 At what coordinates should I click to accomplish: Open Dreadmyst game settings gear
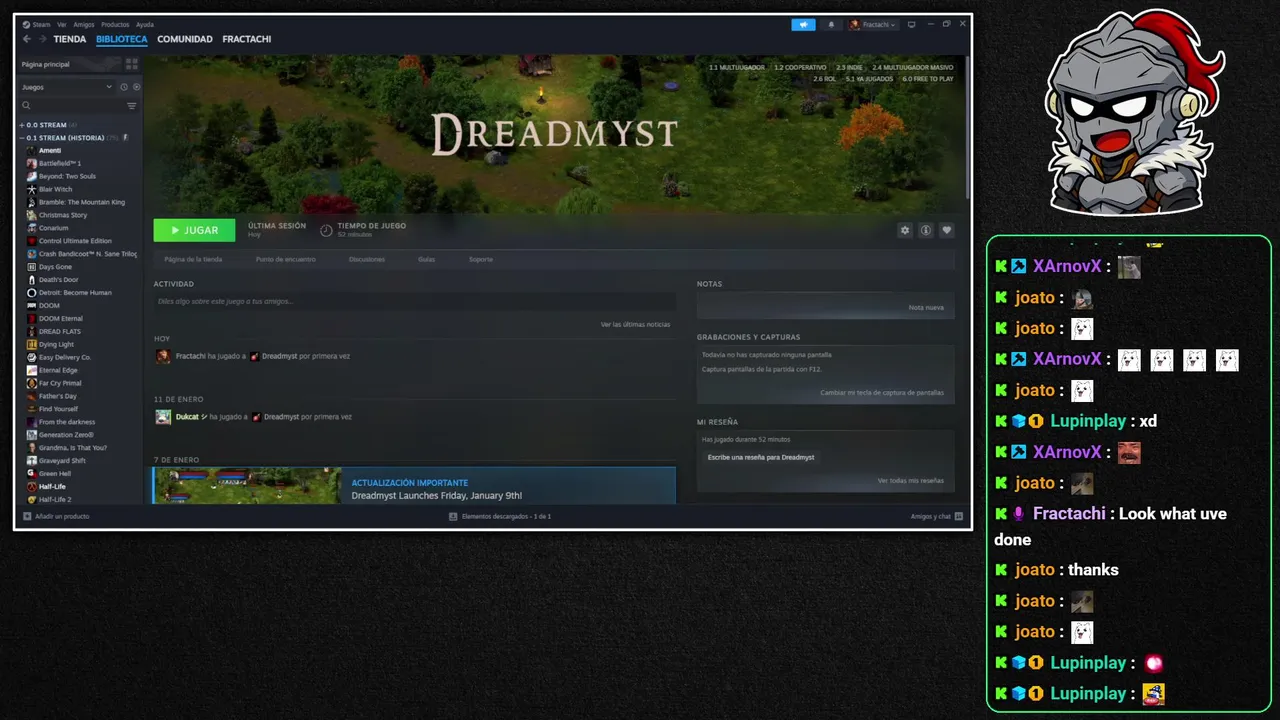905,230
